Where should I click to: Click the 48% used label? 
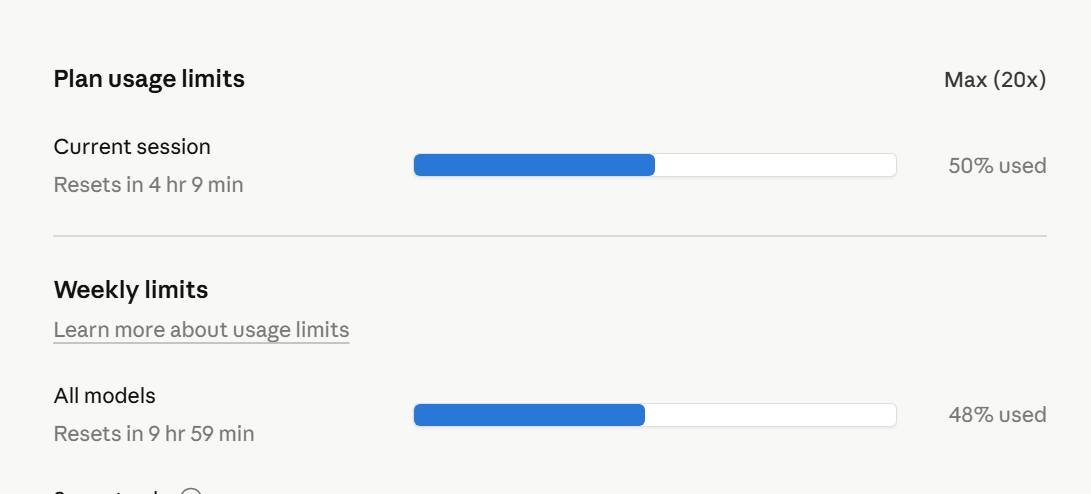coord(997,415)
